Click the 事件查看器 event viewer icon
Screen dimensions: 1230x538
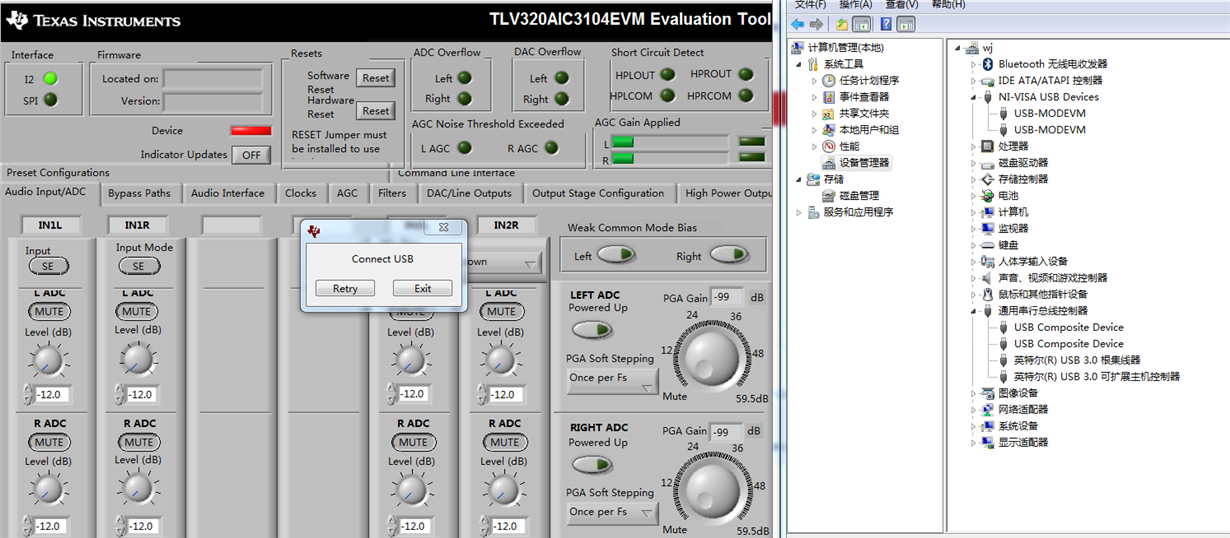(x=829, y=97)
